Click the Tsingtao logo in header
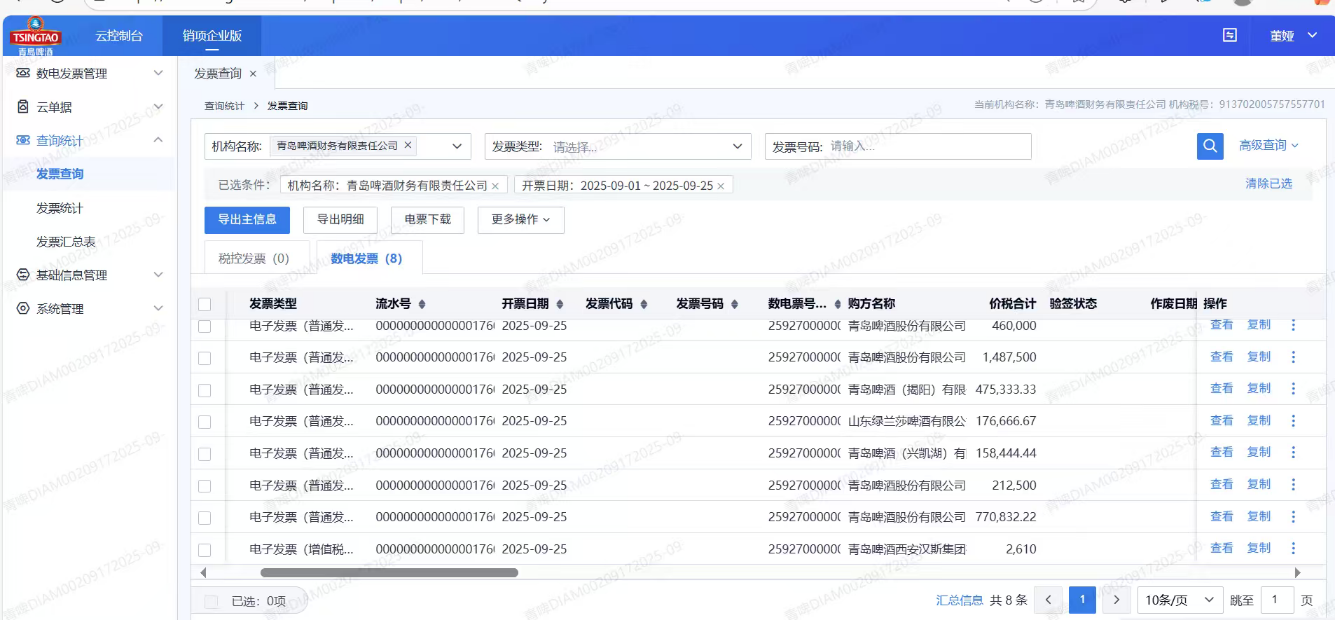1335x620 pixels. coord(36,36)
